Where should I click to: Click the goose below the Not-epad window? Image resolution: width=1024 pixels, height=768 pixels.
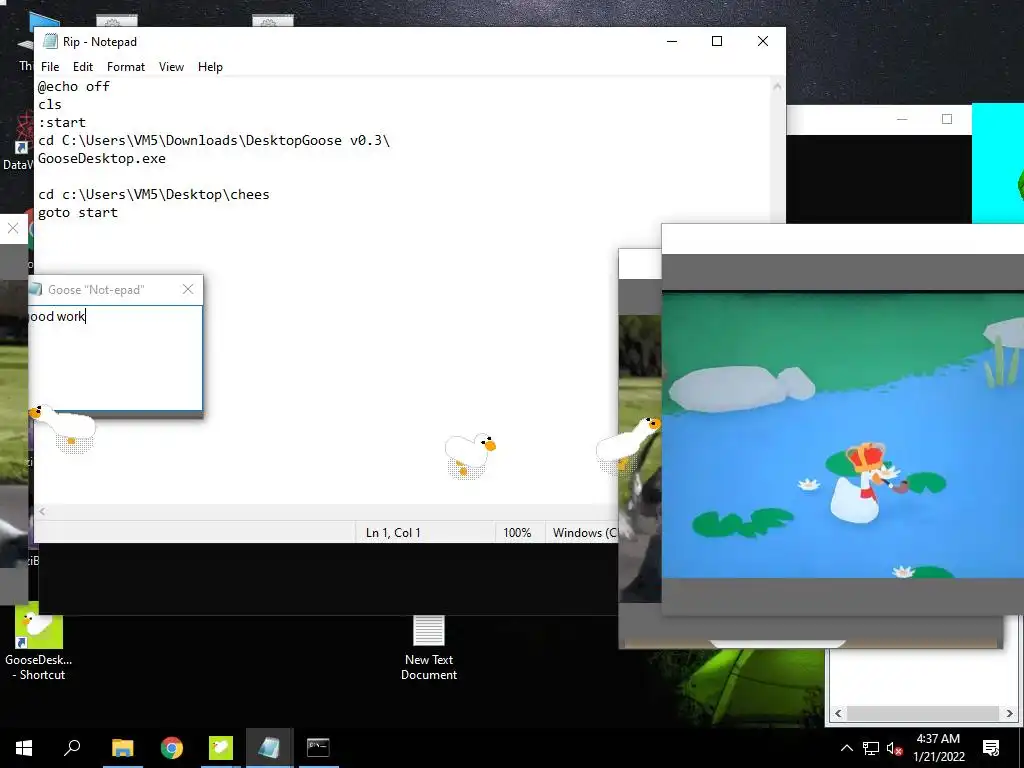[63, 428]
